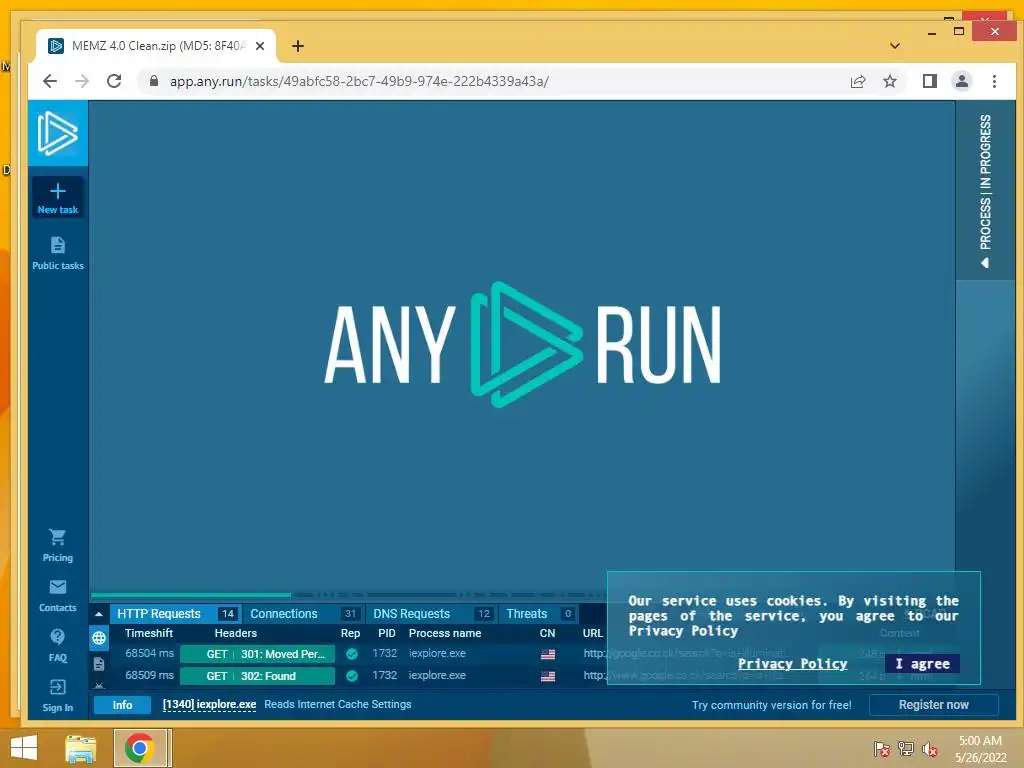Click the Try community version for free text

point(771,705)
